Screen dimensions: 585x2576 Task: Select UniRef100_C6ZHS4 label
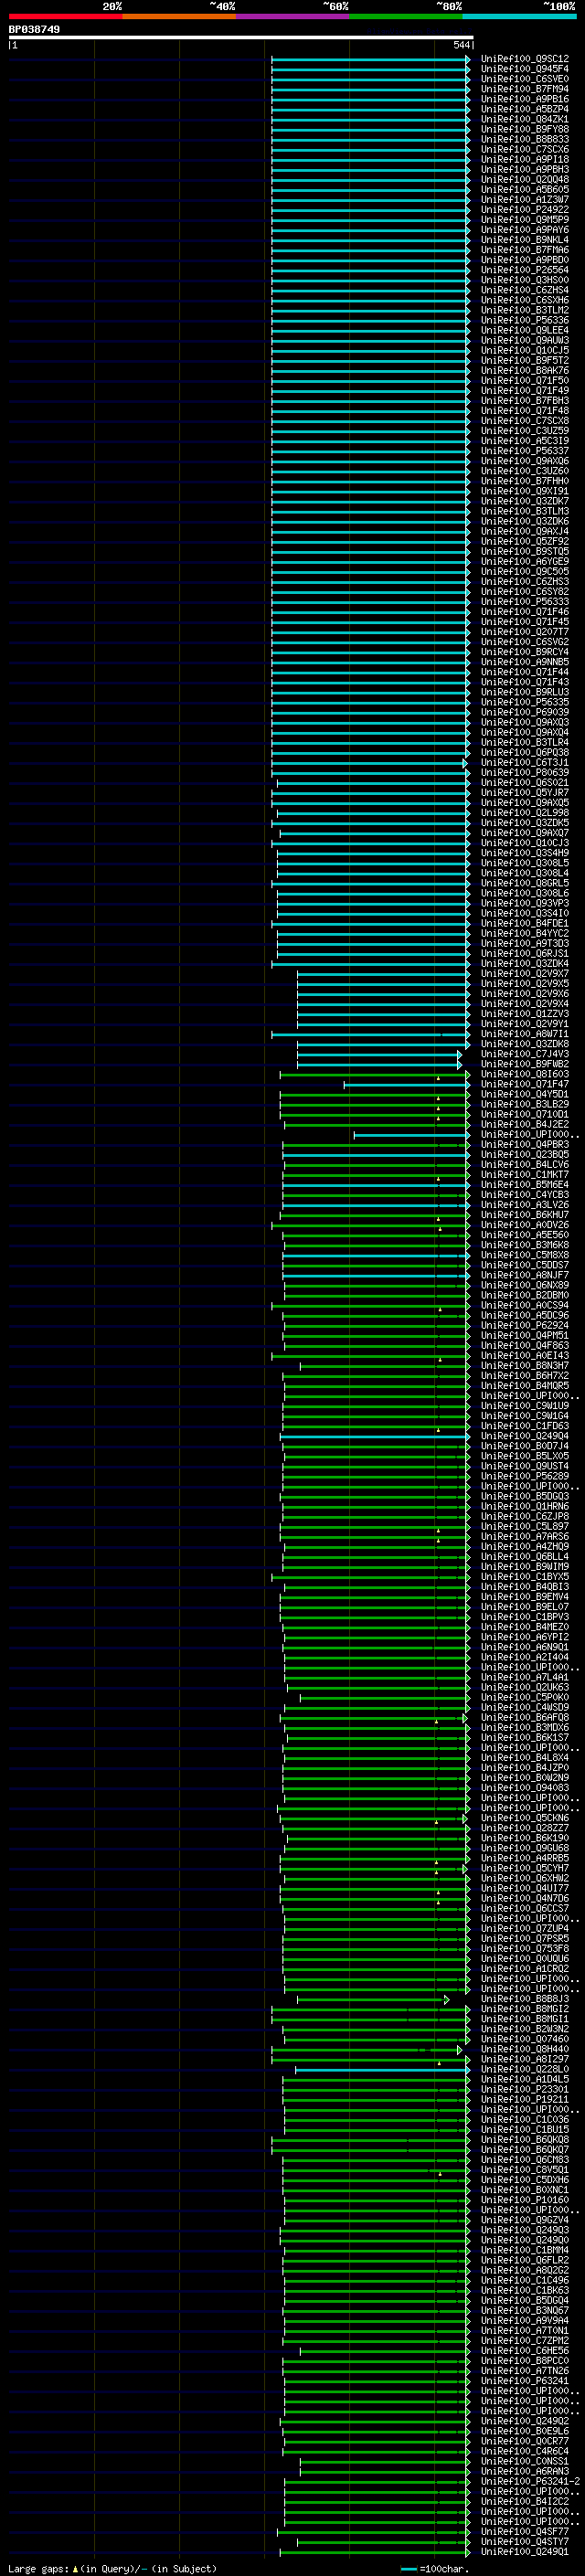[524, 290]
